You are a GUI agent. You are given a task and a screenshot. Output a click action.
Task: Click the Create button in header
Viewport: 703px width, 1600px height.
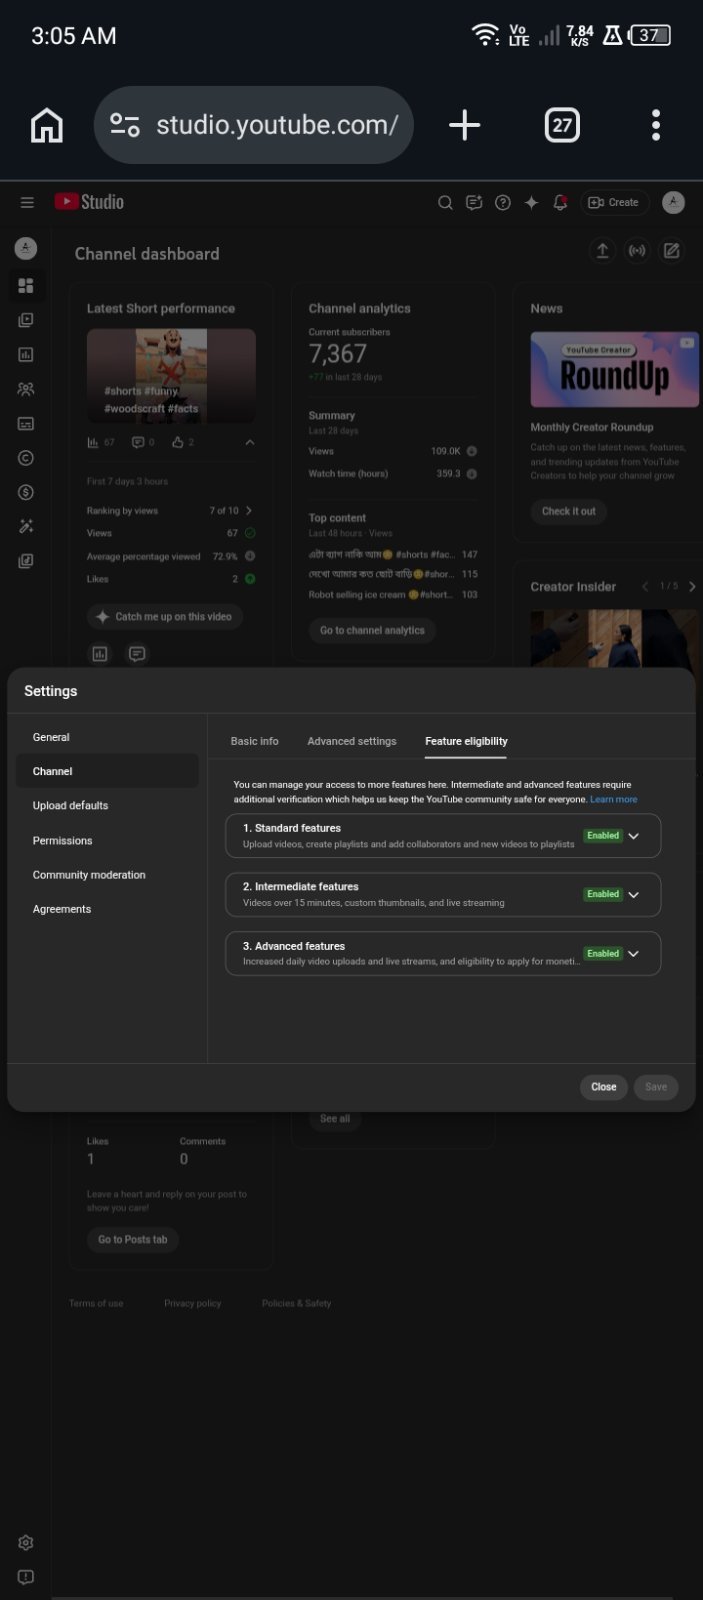[x=614, y=202]
